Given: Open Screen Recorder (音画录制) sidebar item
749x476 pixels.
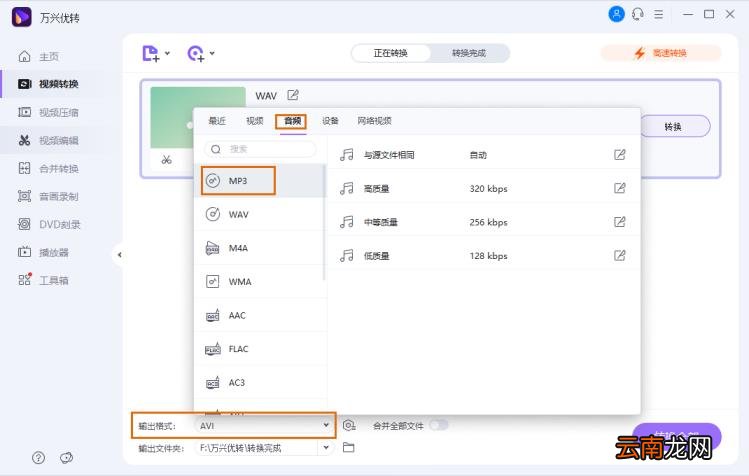Looking at the screenshot, I should (x=48, y=196).
